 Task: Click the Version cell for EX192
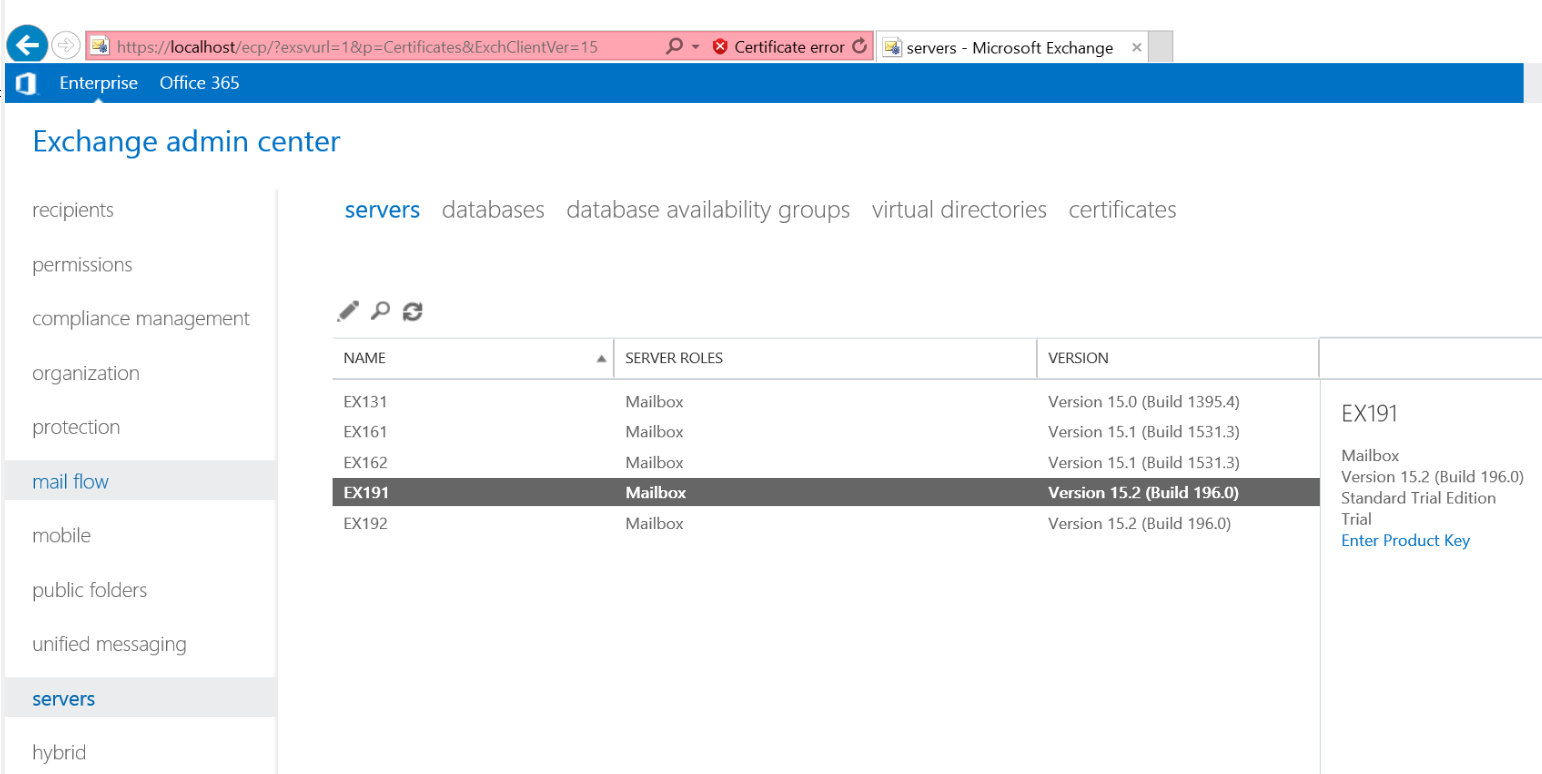click(x=1139, y=523)
